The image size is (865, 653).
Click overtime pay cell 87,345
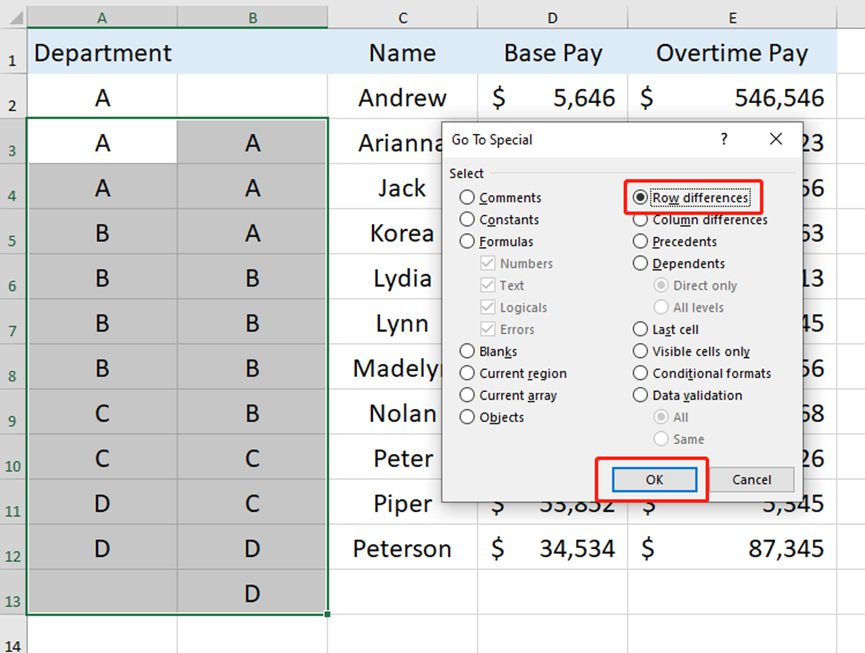pyautogui.click(x=732, y=548)
